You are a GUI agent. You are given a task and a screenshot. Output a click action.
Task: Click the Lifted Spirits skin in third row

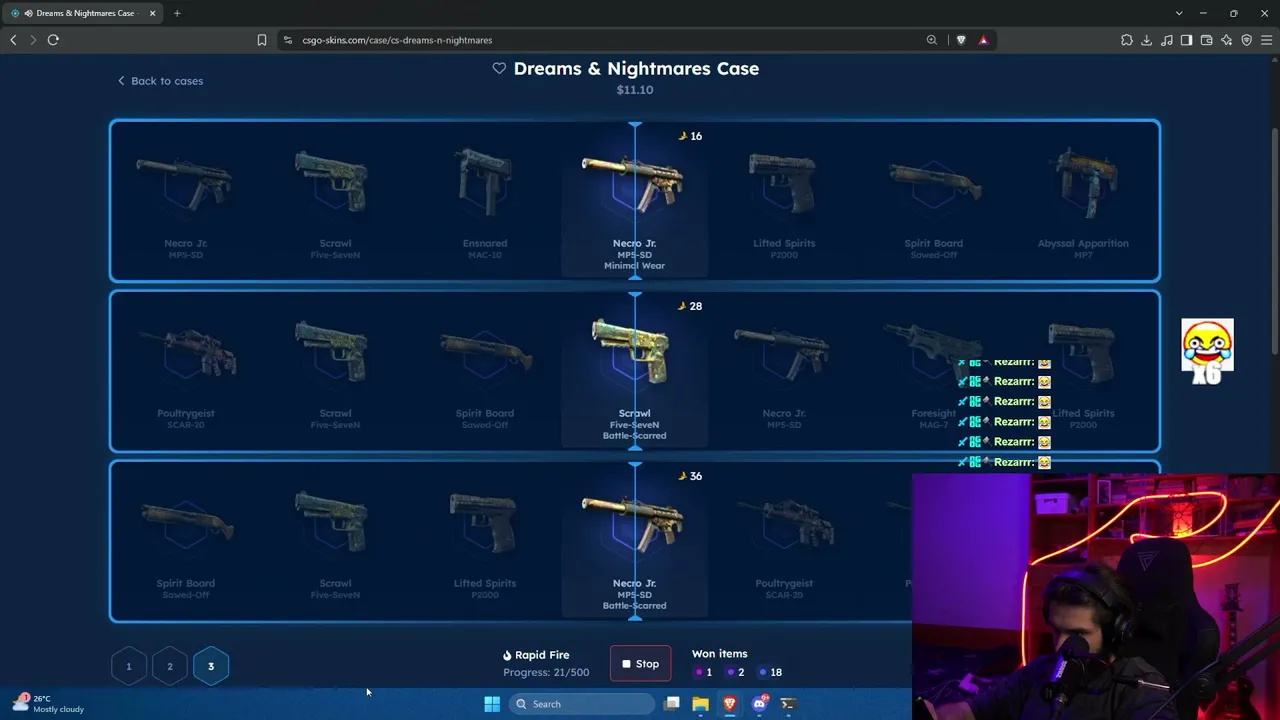(x=485, y=540)
